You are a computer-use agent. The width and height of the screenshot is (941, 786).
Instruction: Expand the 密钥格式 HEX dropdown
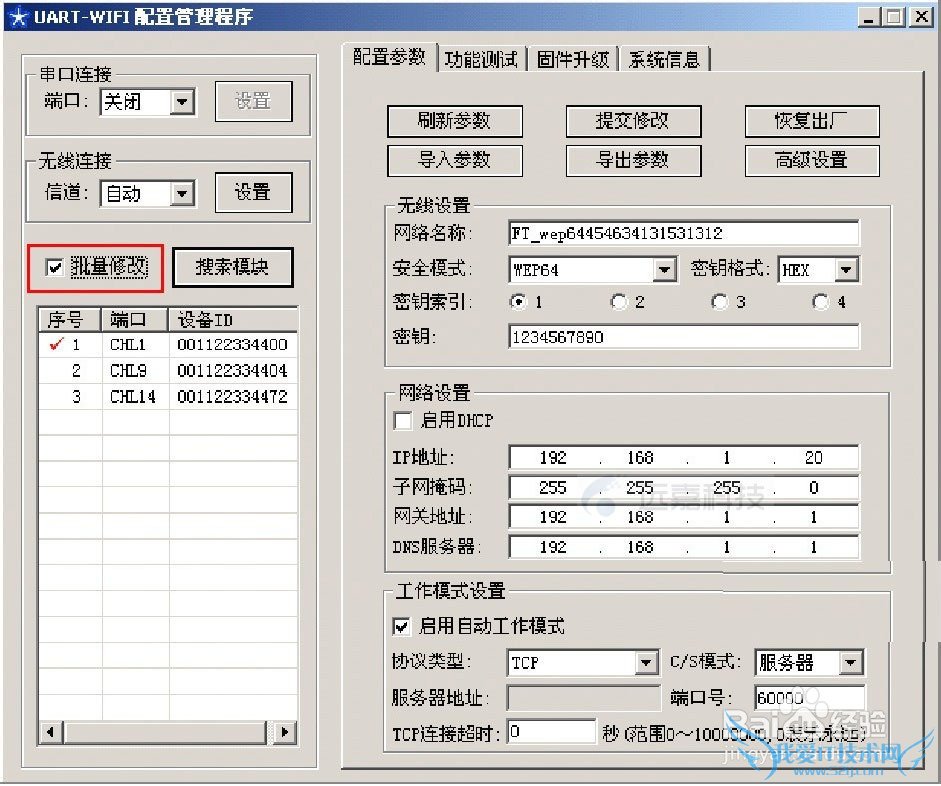846,270
